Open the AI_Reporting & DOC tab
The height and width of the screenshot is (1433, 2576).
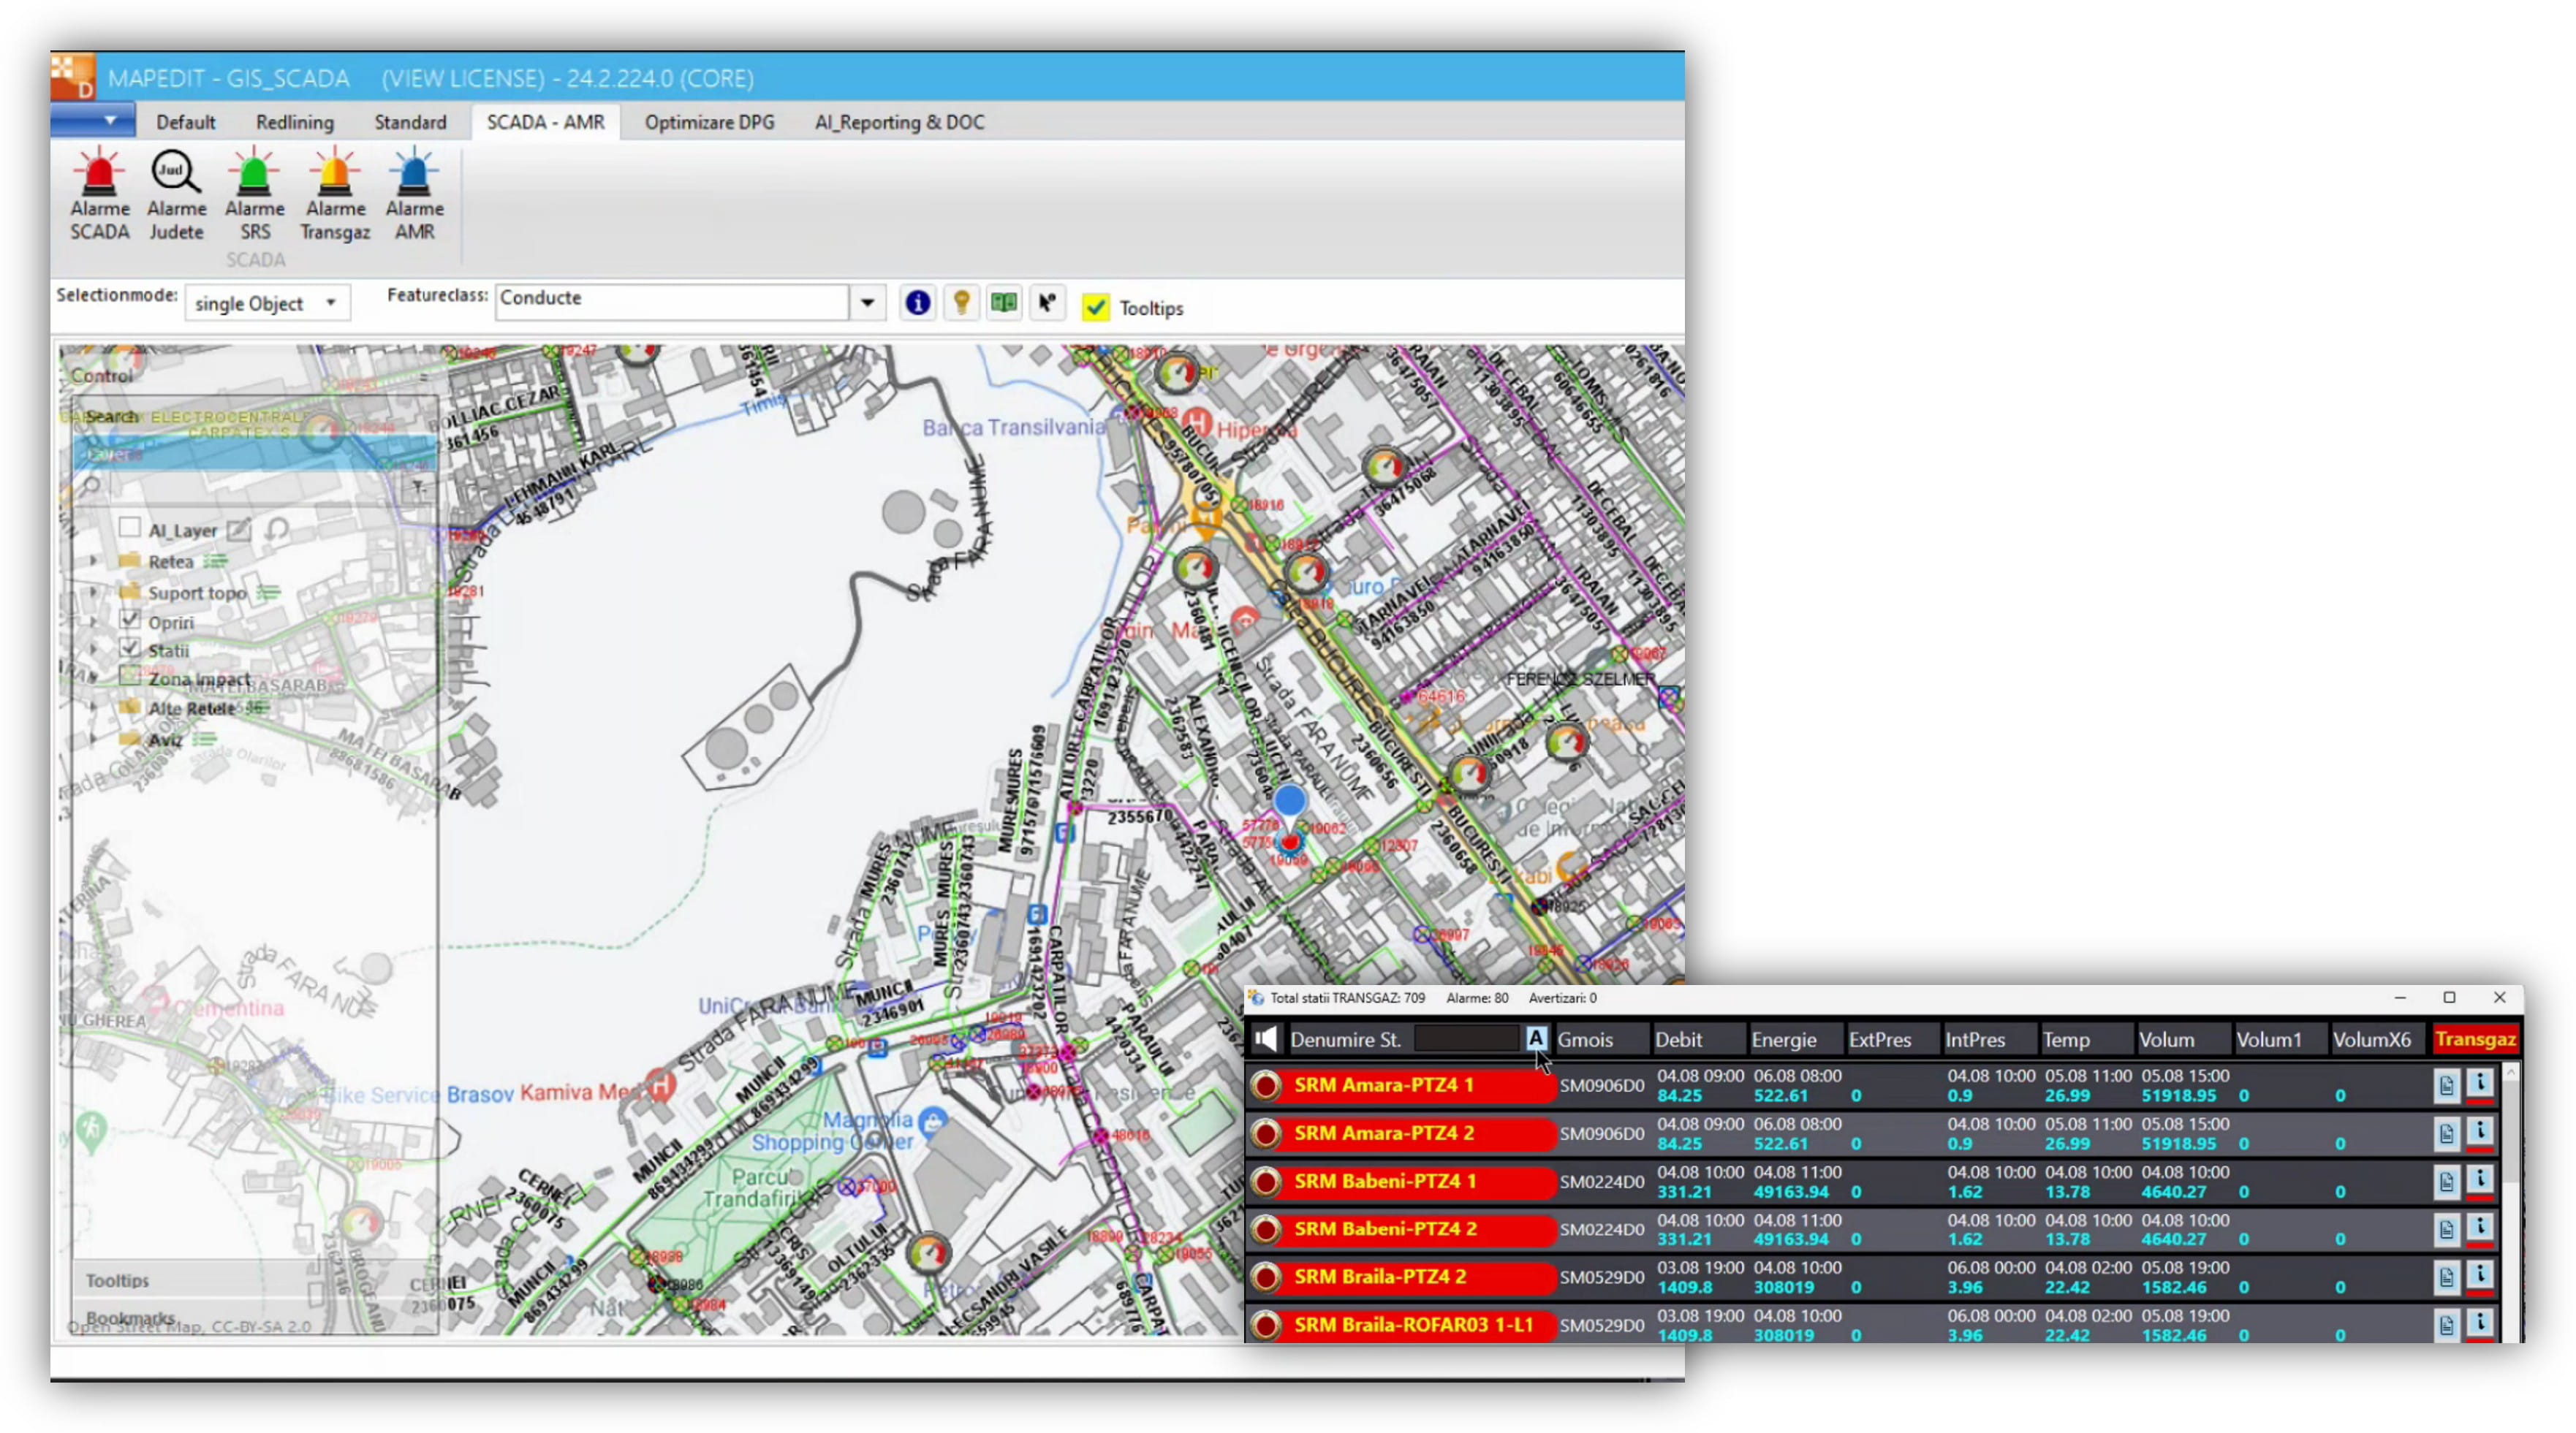point(899,122)
